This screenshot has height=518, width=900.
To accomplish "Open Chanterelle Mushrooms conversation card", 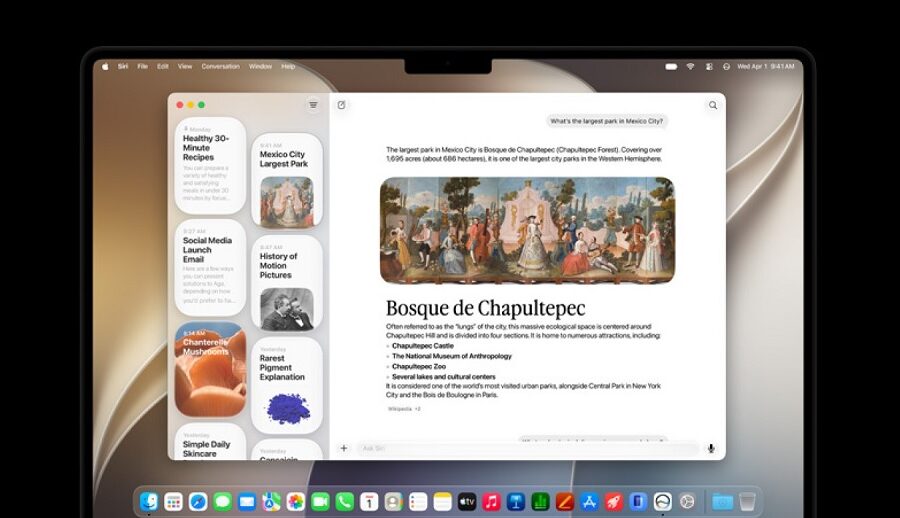I will coord(211,369).
